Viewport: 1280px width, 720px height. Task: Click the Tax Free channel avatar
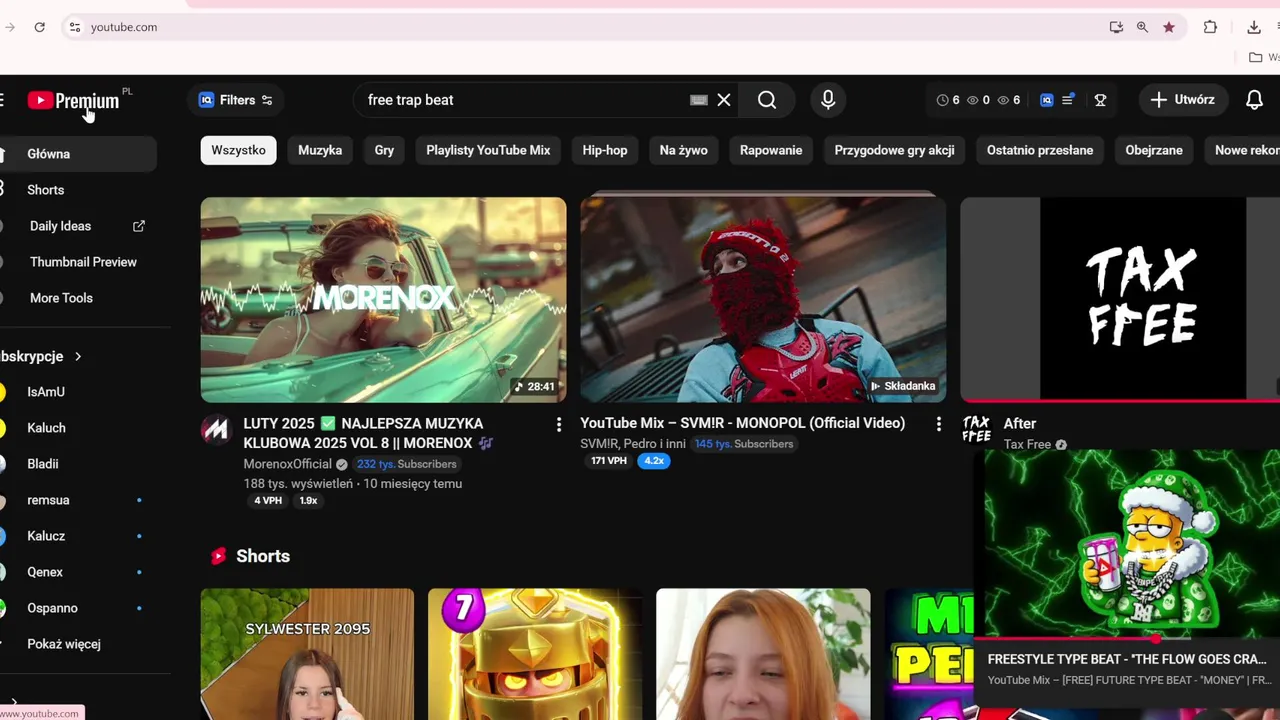976,430
